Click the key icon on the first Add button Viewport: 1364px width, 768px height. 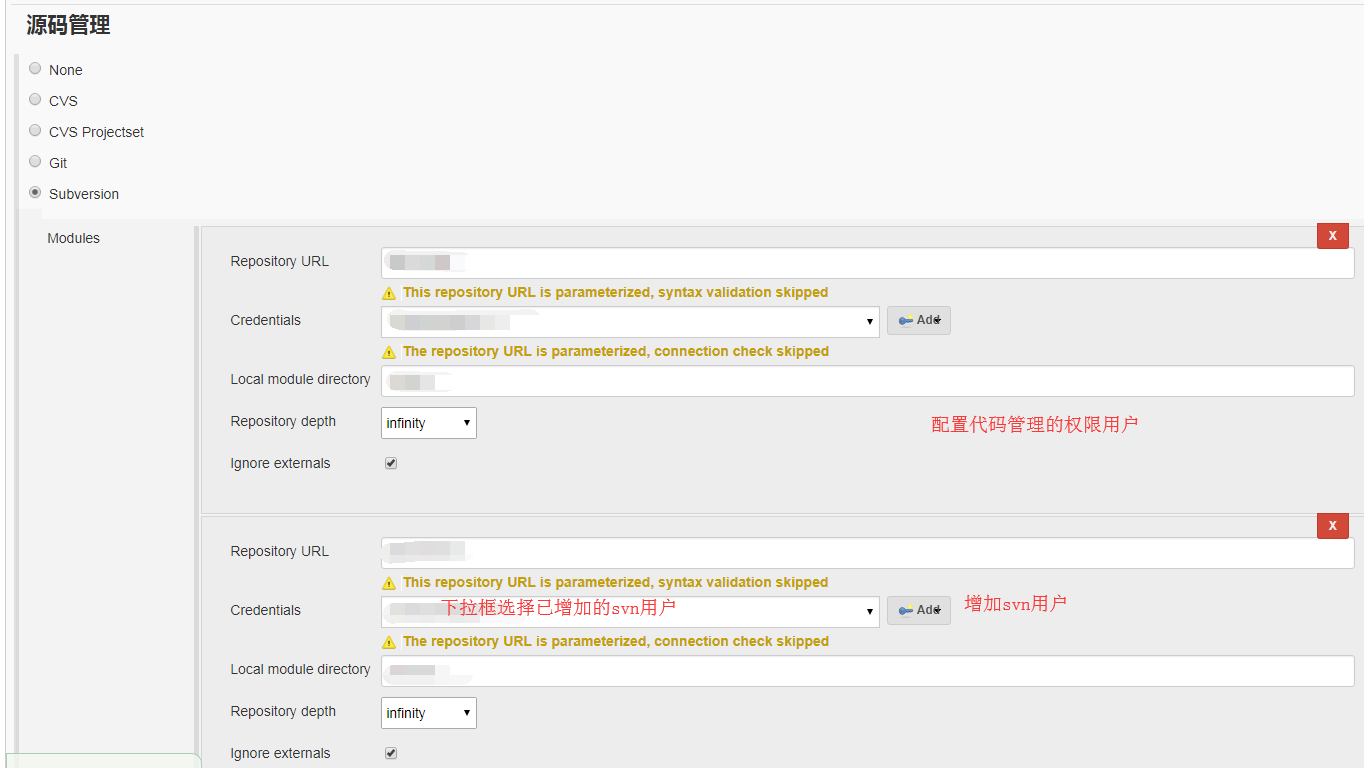[905, 320]
